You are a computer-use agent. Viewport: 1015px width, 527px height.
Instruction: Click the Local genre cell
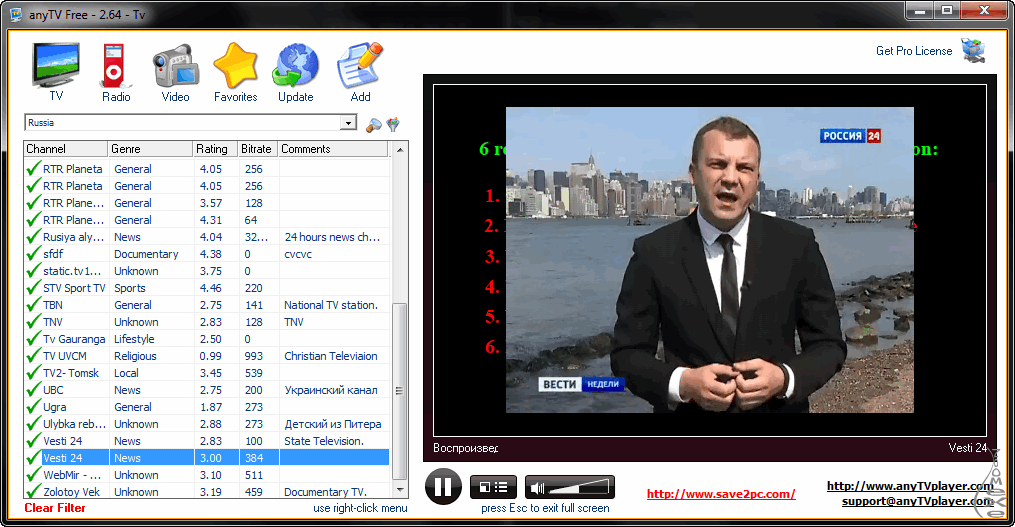tap(126, 373)
